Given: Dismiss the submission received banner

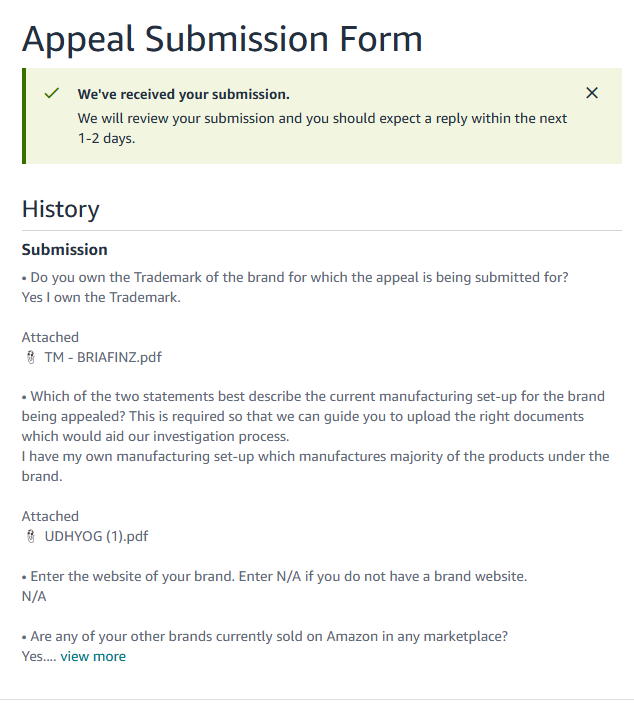Looking at the screenshot, I should pyautogui.click(x=592, y=93).
